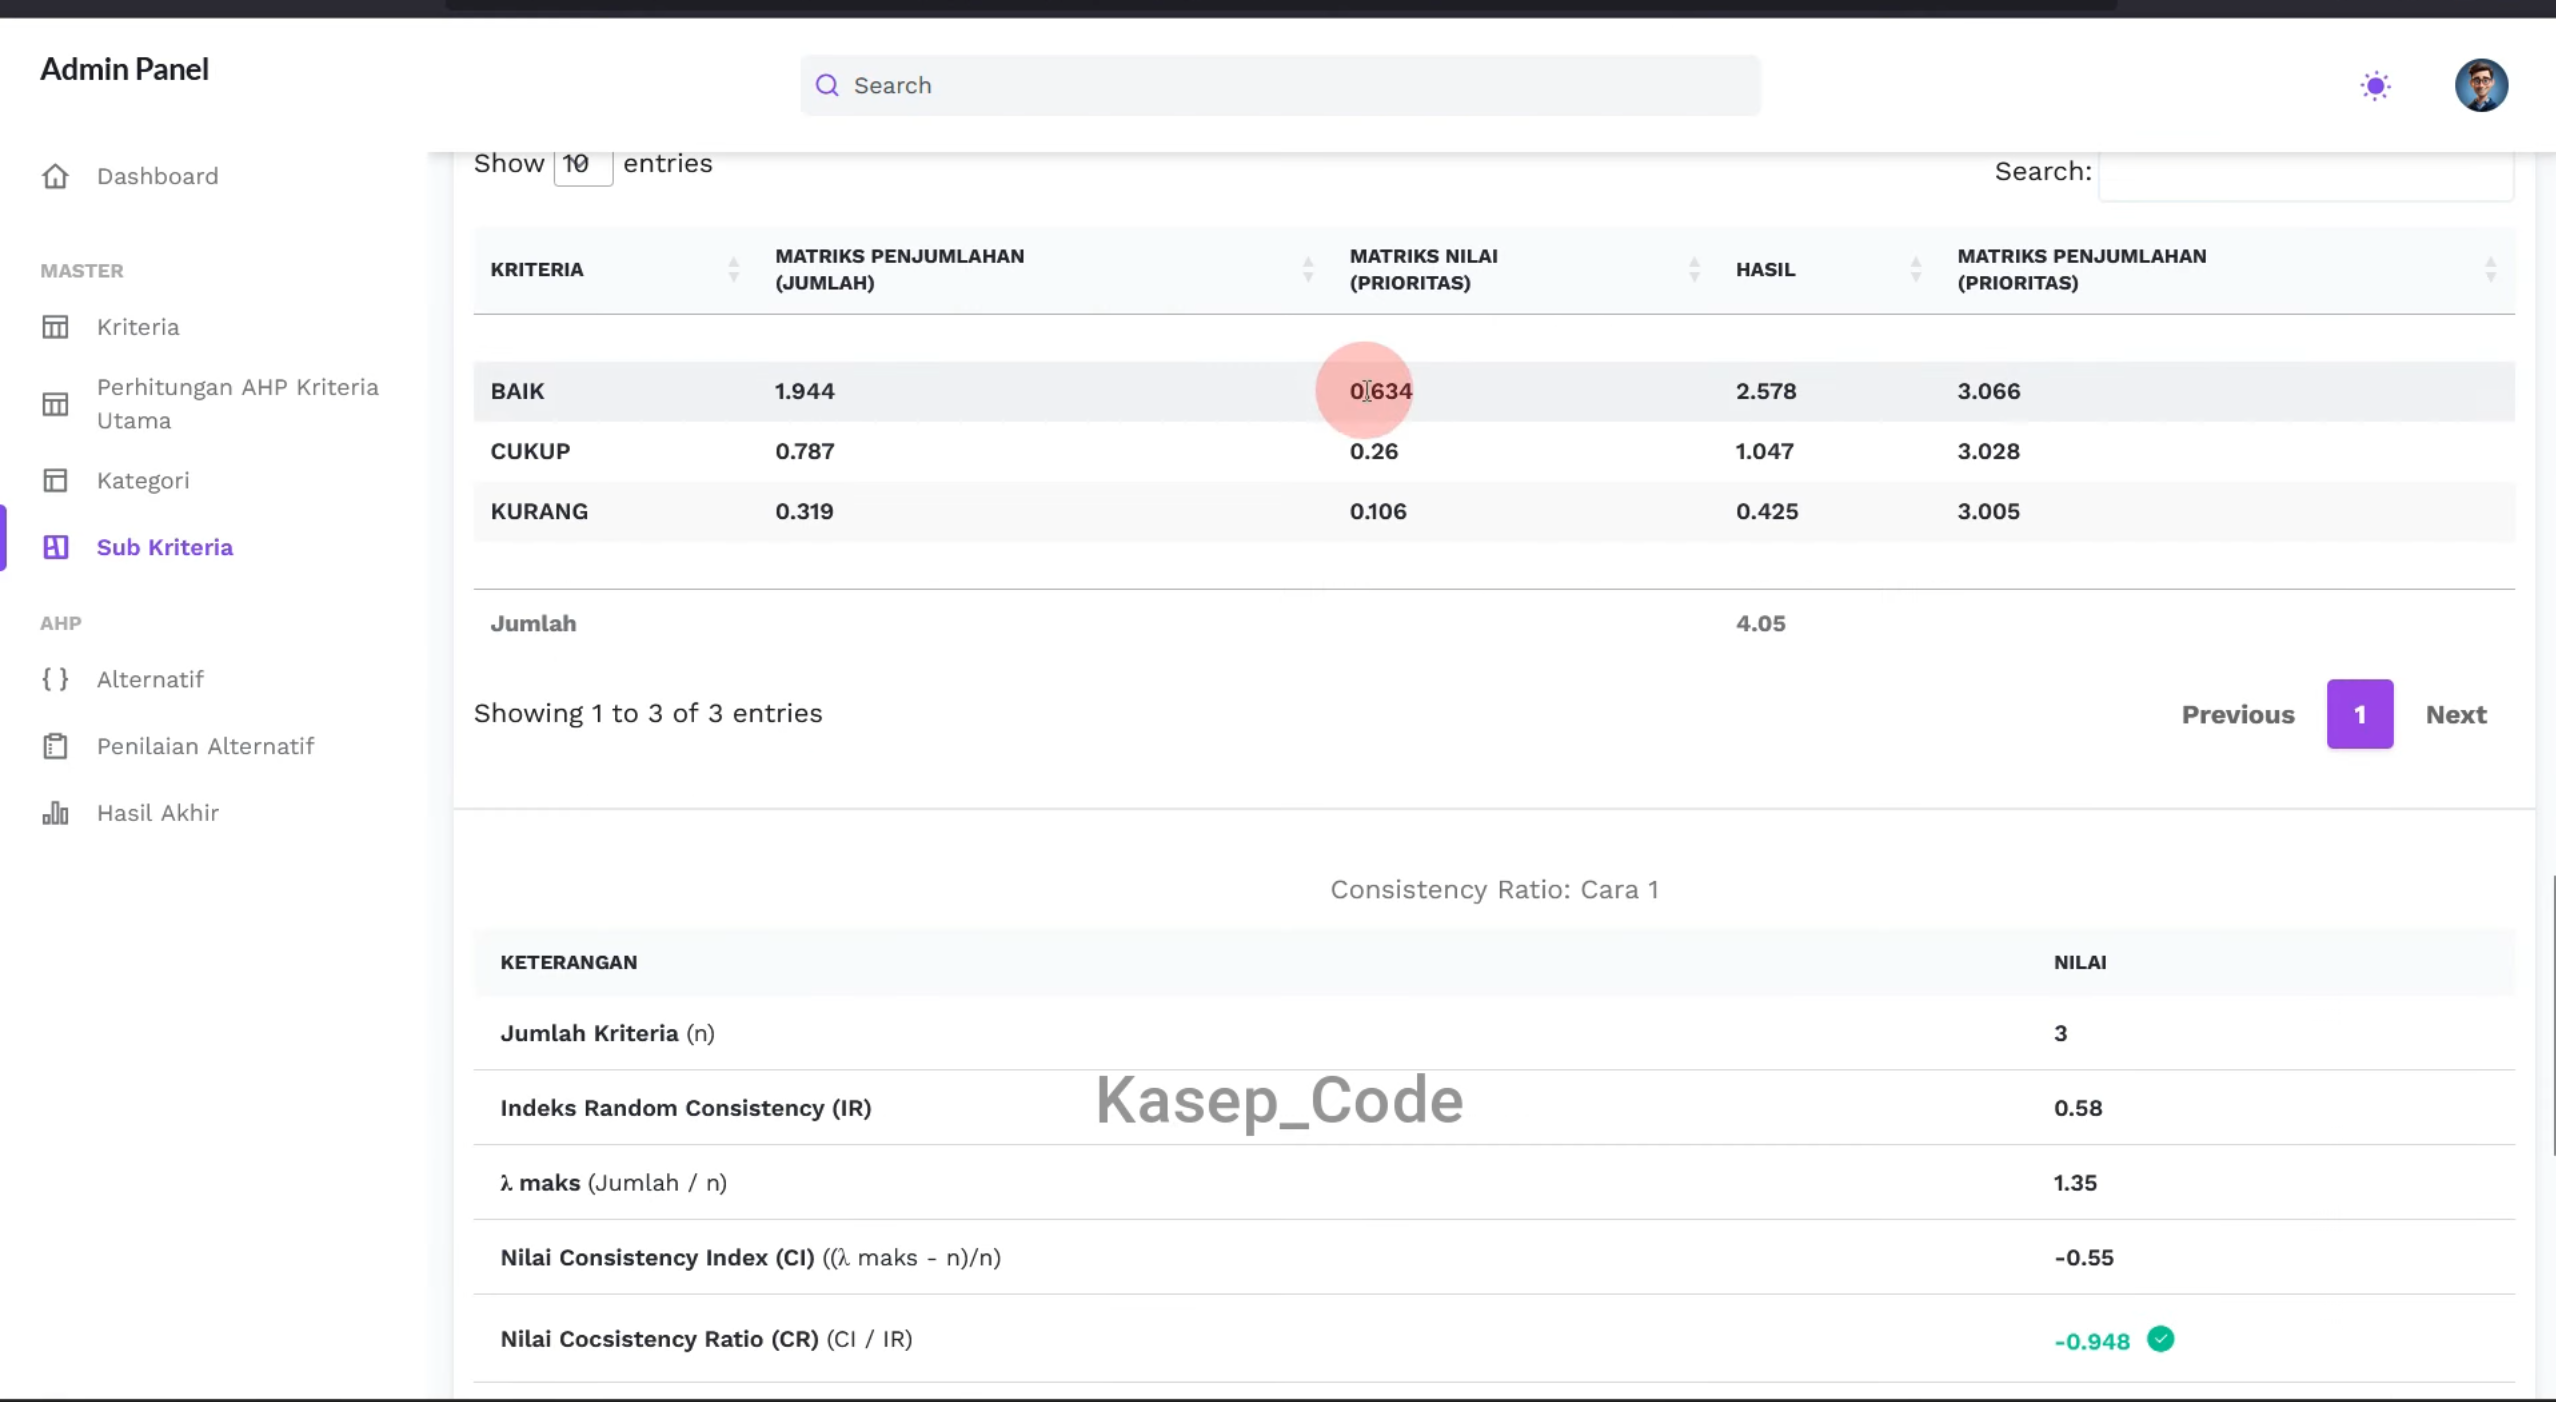Click the value 0.319 in KURANG row
This screenshot has height=1402, width=2556.
coord(804,511)
